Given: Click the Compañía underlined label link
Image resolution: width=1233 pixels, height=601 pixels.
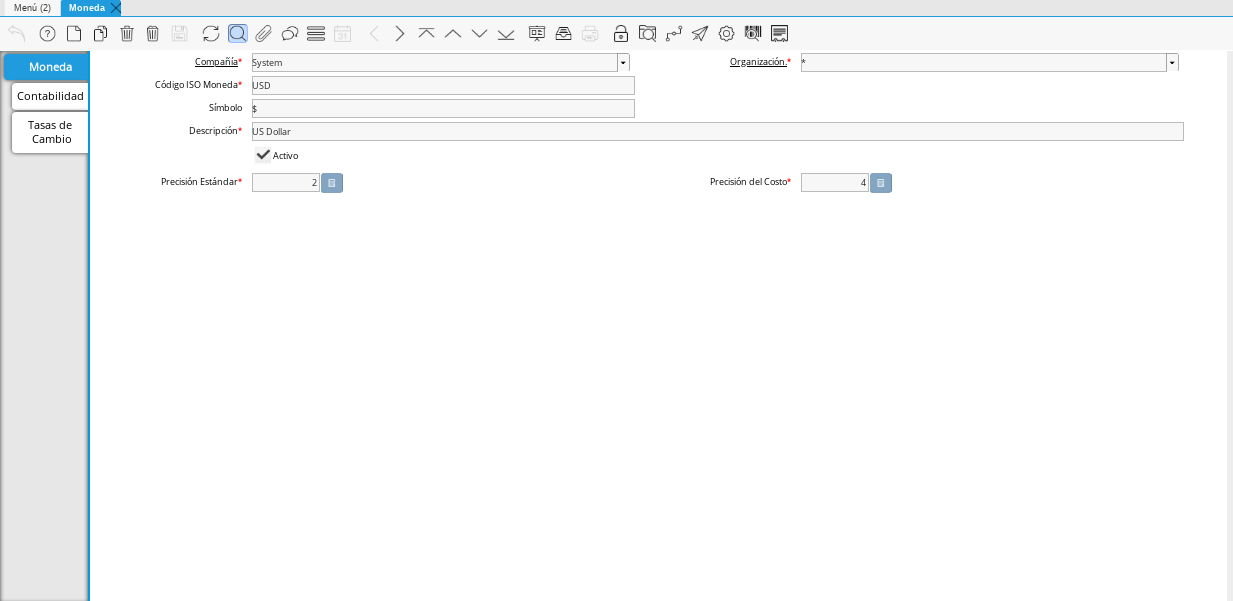Looking at the screenshot, I should coord(216,62).
